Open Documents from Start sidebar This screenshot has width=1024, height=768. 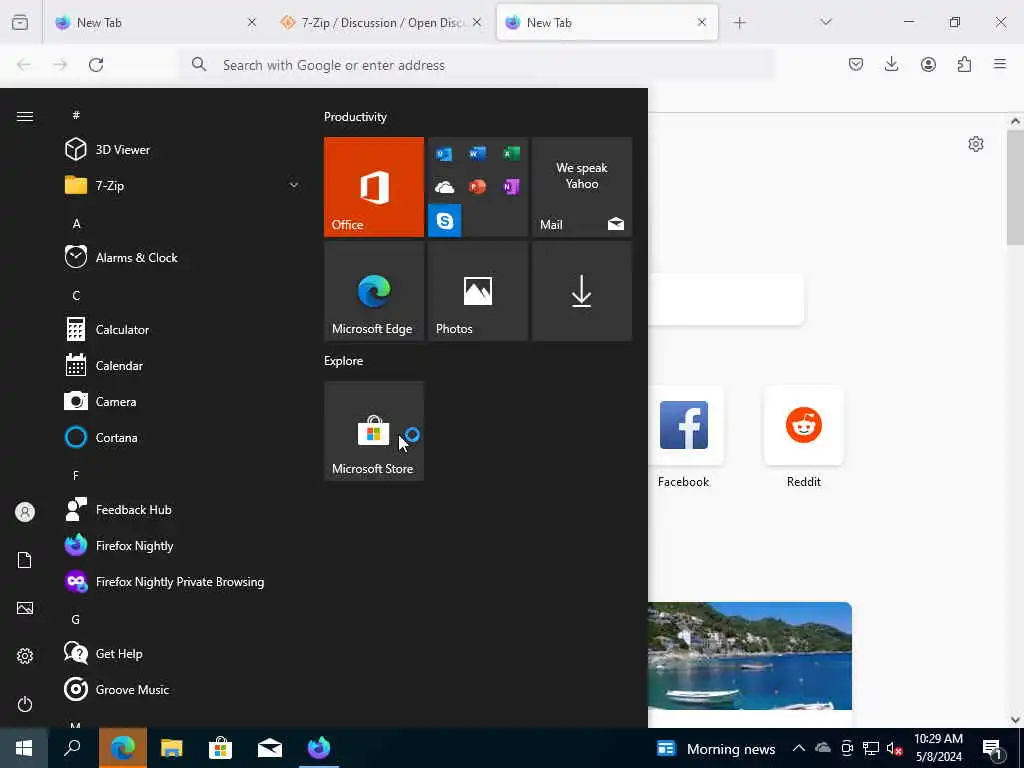tap(25, 560)
